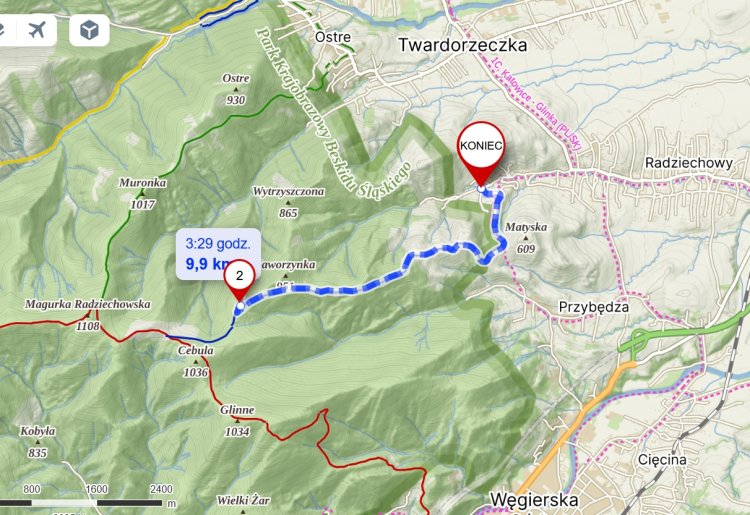Select the Przybędza place name
The image size is (750, 515).
pyautogui.click(x=594, y=307)
